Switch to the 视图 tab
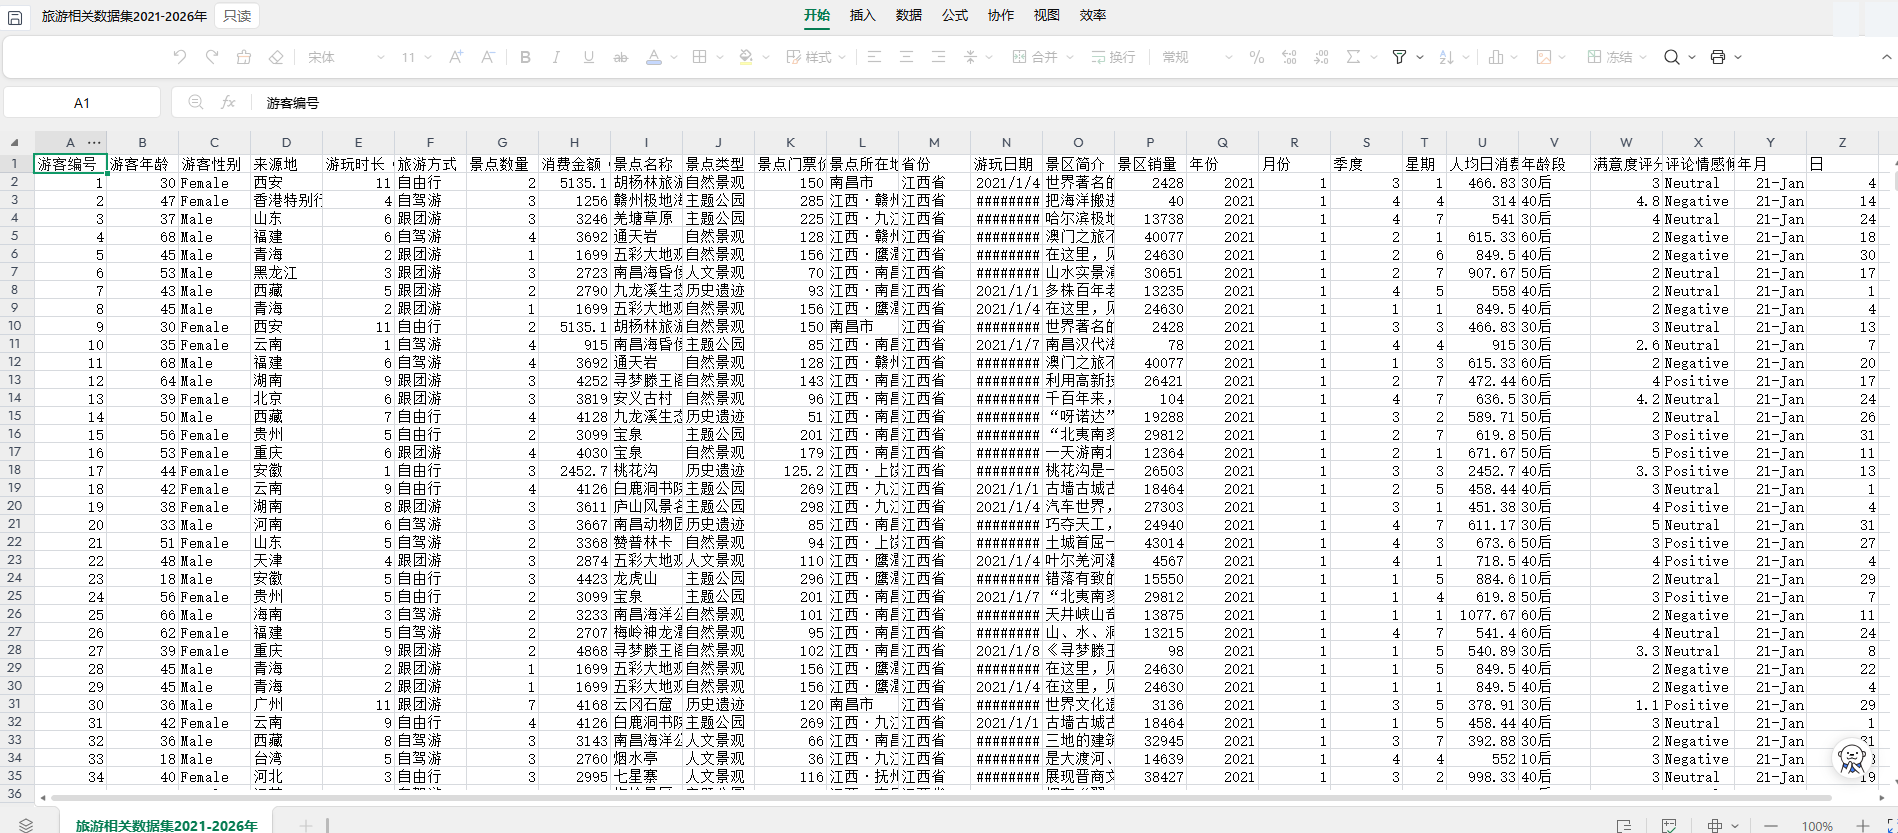Viewport: 1898px width, 833px height. [x=1047, y=15]
